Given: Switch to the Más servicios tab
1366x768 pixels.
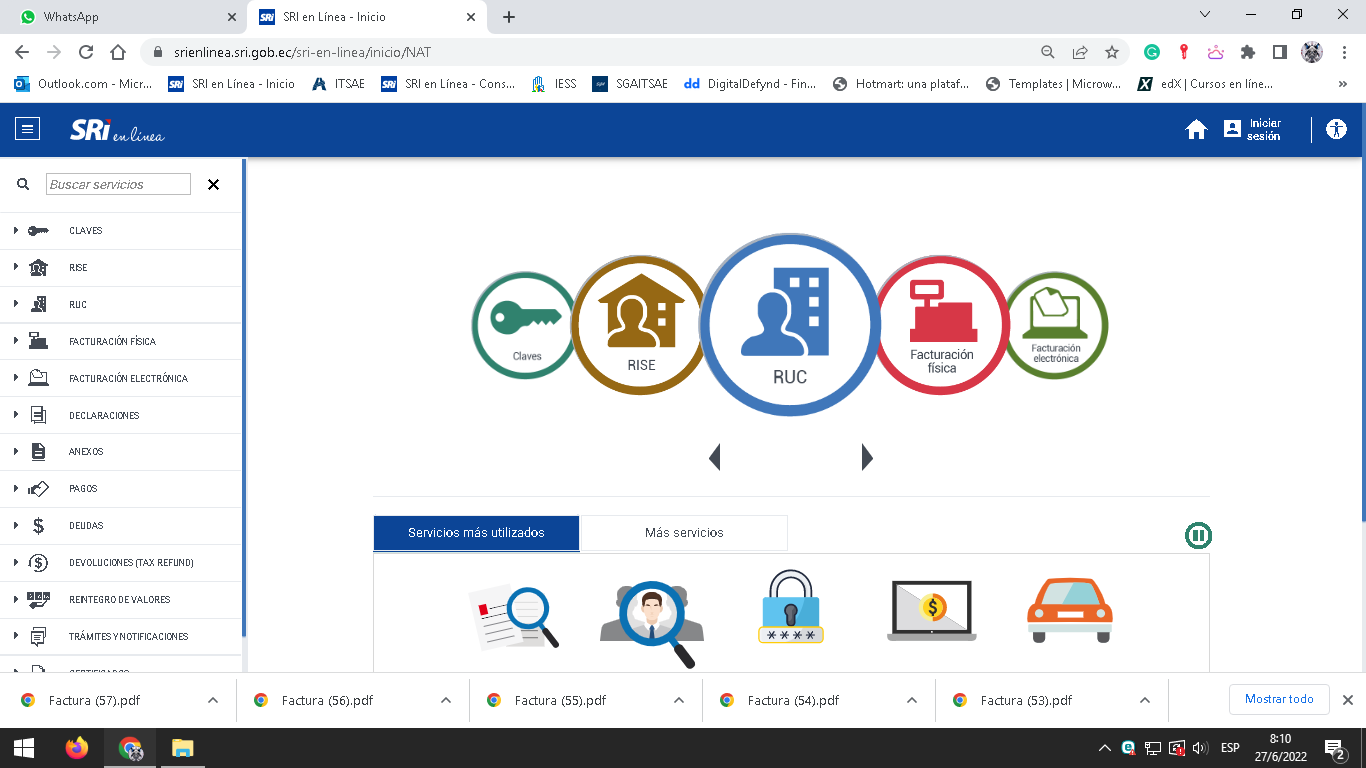Looking at the screenshot, I should pos(684,533).
